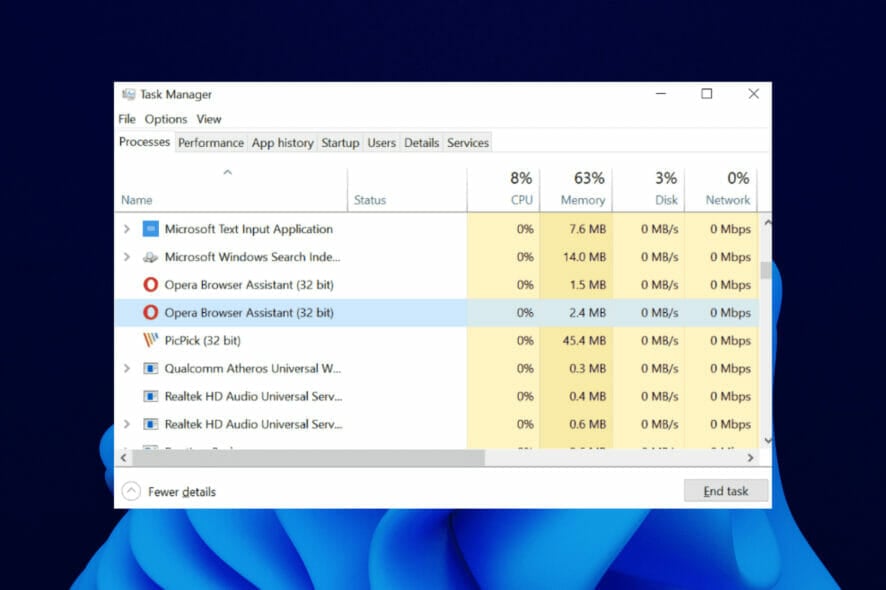Click the 7.6 MB memory value
886x590 pixels.
(588, 229)
